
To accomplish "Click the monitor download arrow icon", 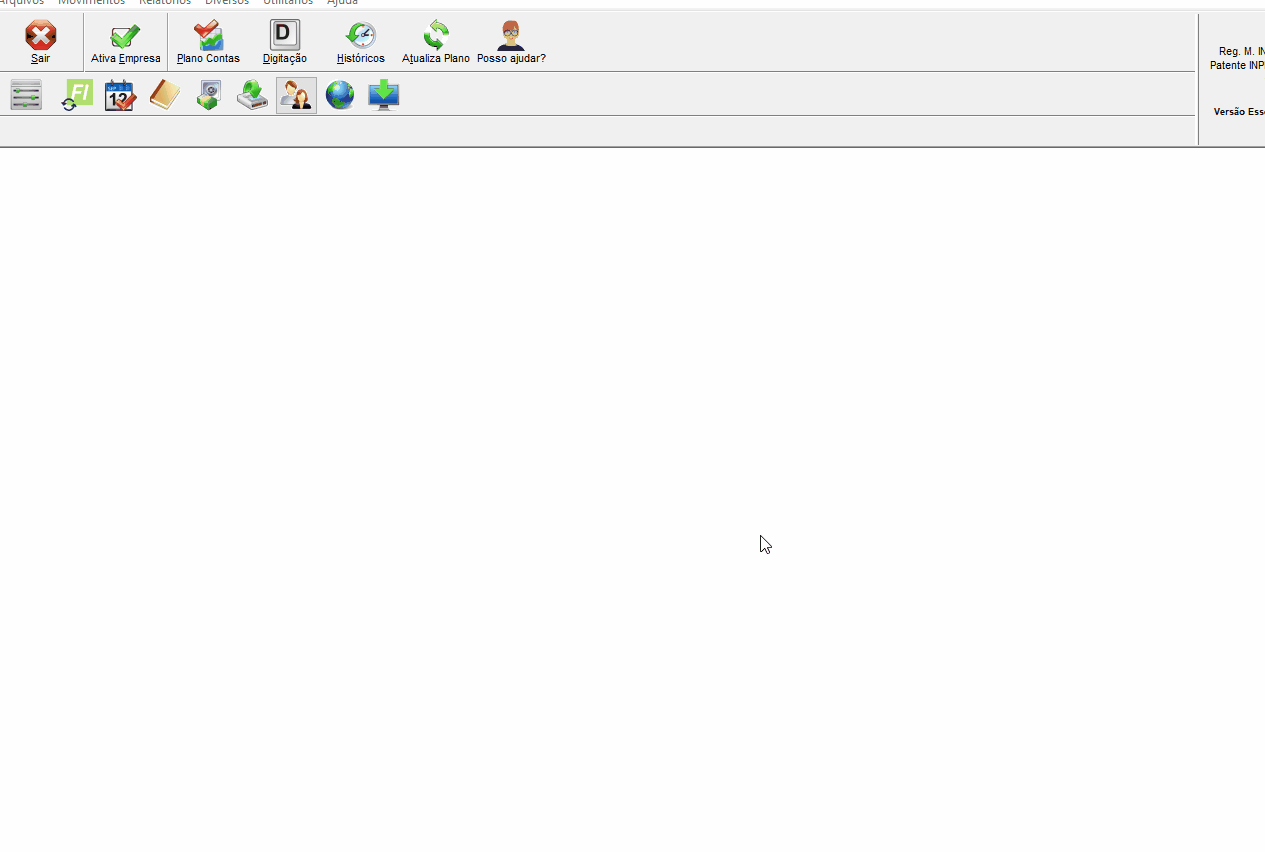I will 384,95.
